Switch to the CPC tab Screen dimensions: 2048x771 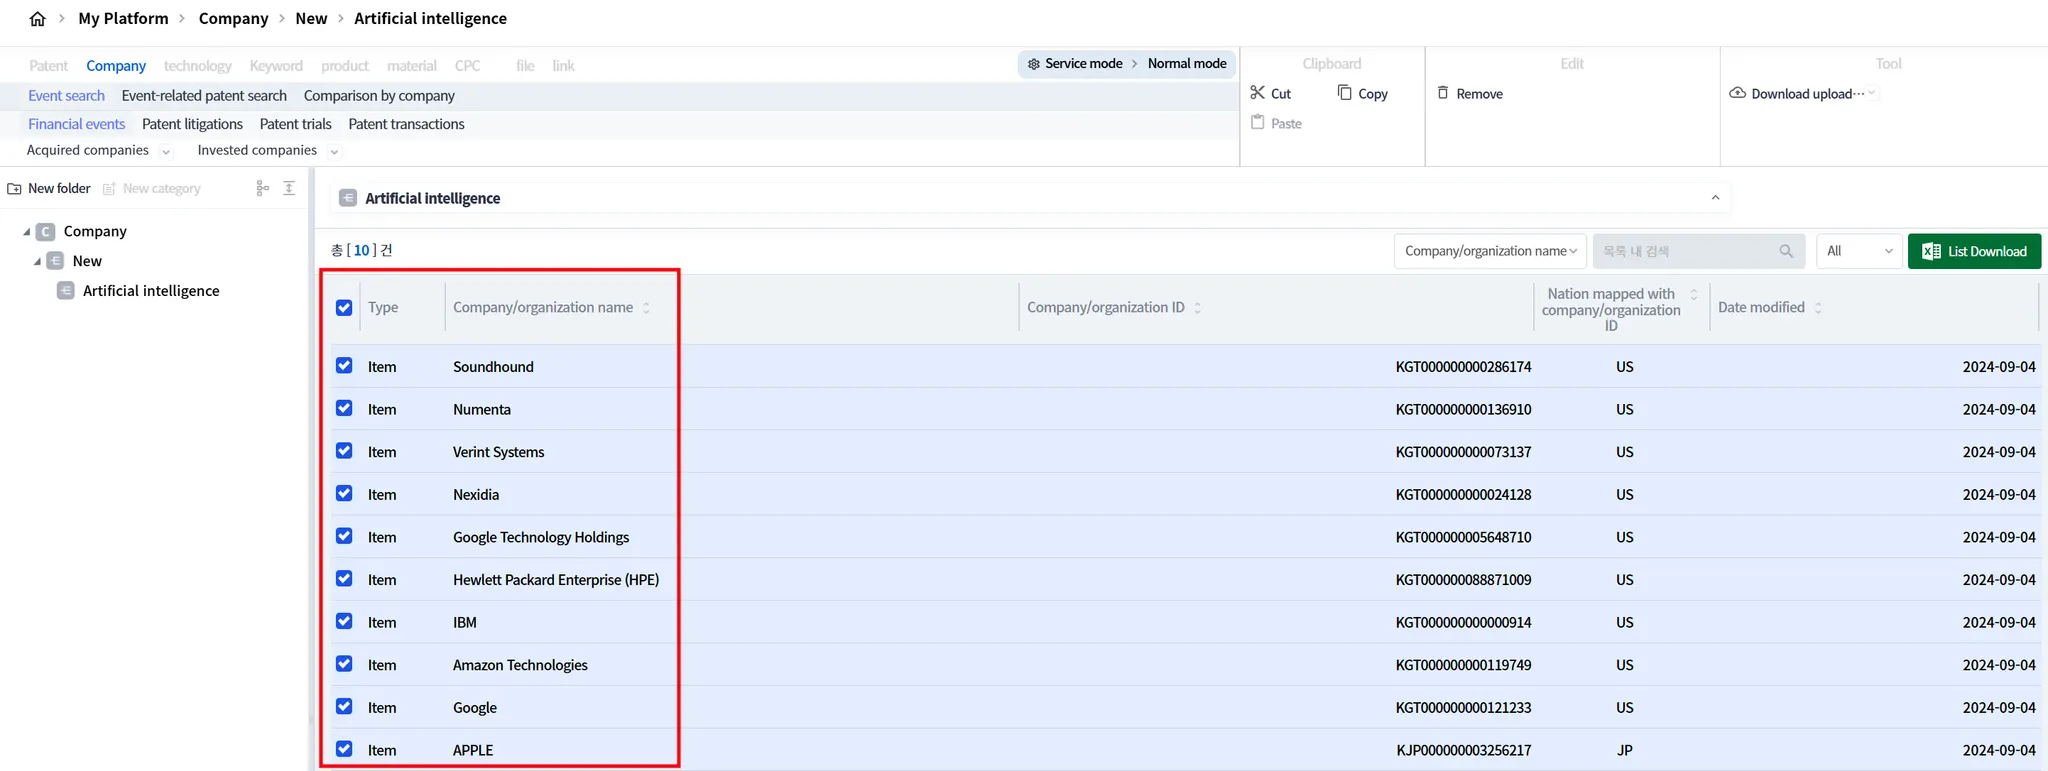click(467, 66)
